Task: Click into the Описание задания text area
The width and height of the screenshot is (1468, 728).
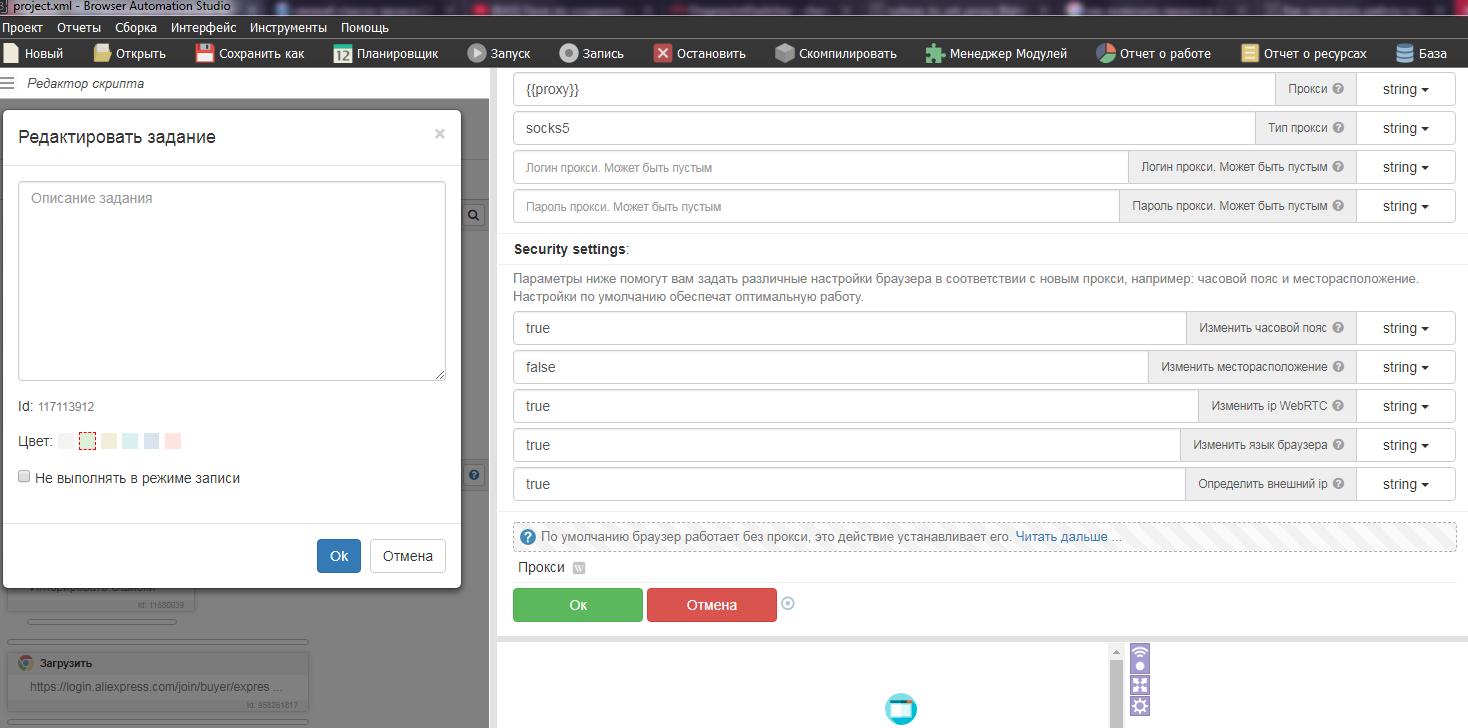Action: [x=232, y=281]
